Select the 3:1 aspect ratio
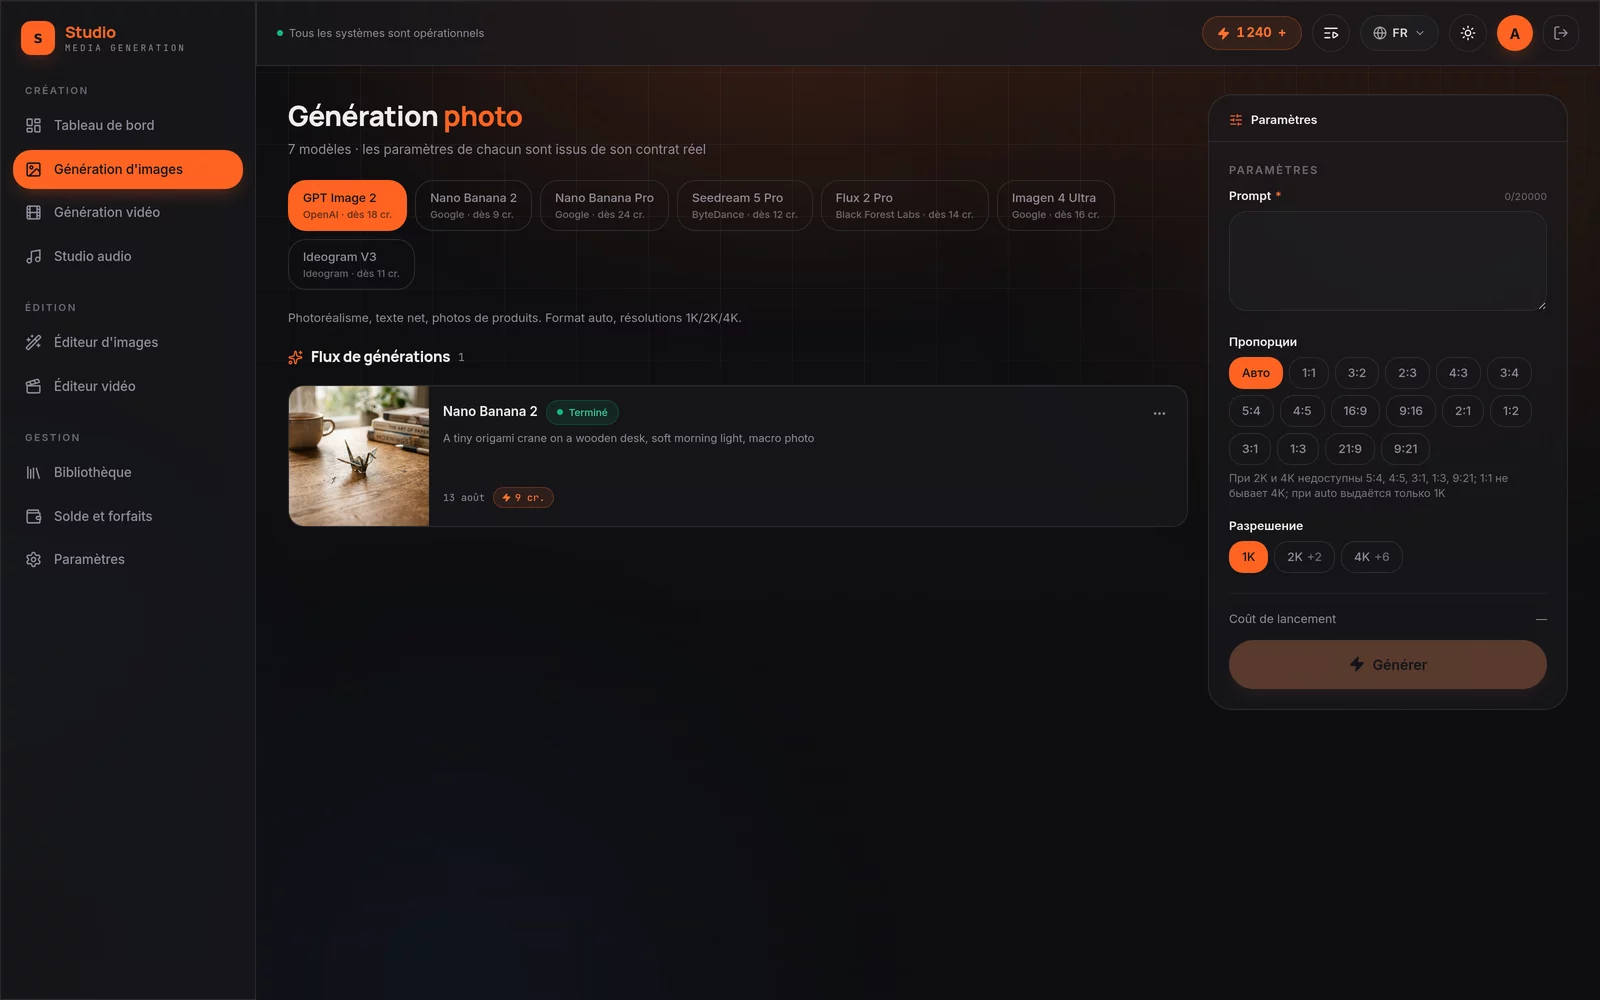The image size is (1600, 1000). (x=1250, y=449)
